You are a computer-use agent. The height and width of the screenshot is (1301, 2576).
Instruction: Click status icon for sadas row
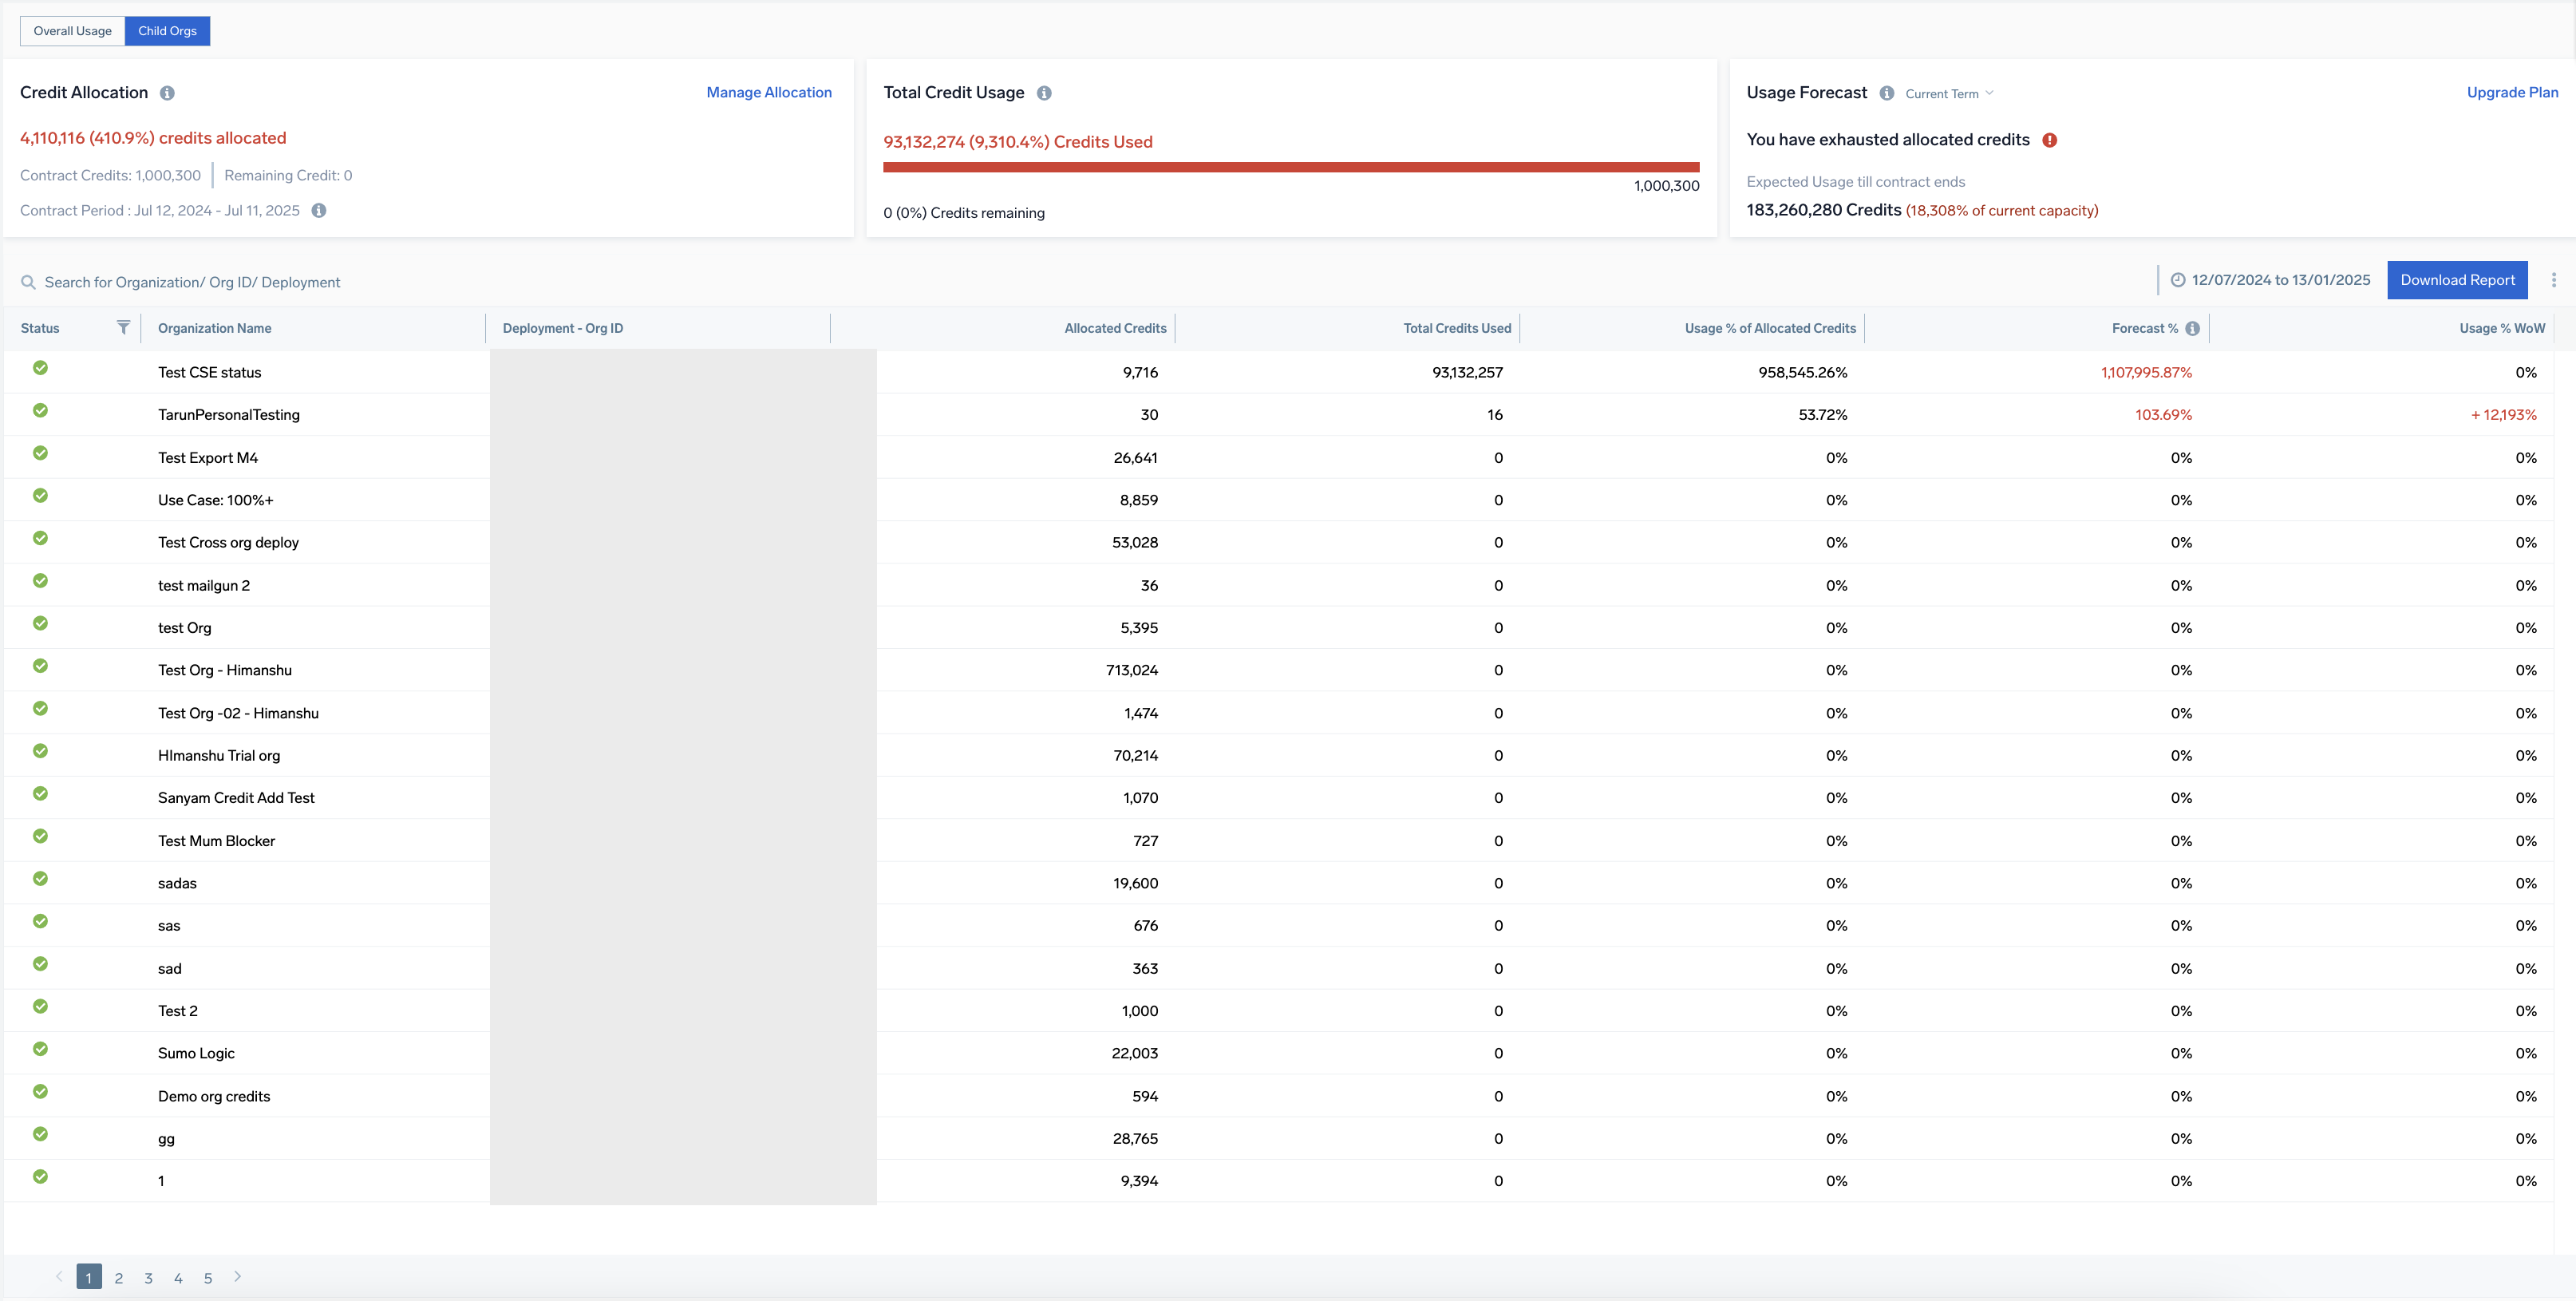(40, 879)
